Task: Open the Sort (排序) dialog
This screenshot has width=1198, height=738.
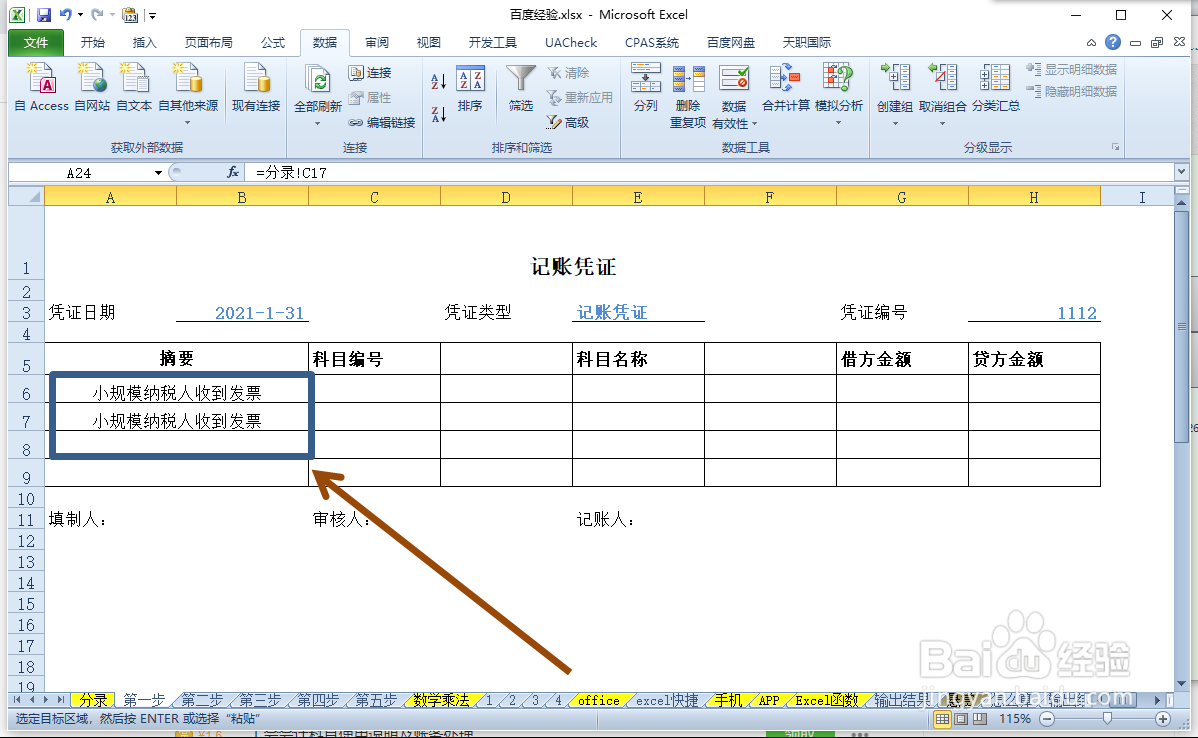Action: coord(470,89)
